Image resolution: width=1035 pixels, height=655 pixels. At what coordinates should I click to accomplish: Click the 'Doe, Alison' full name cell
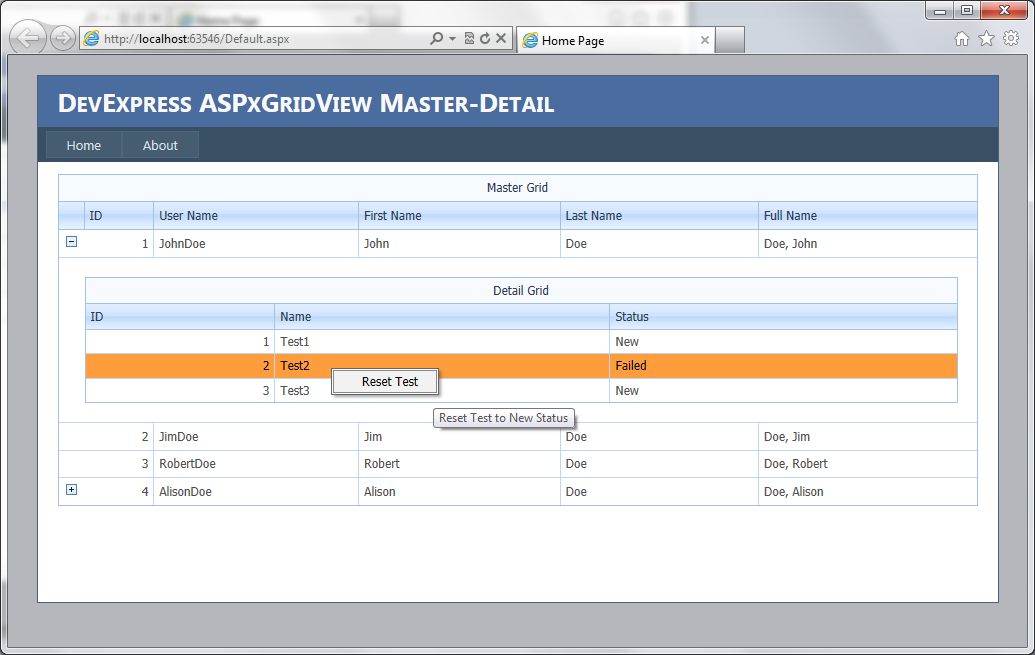(x=868, y=492)
